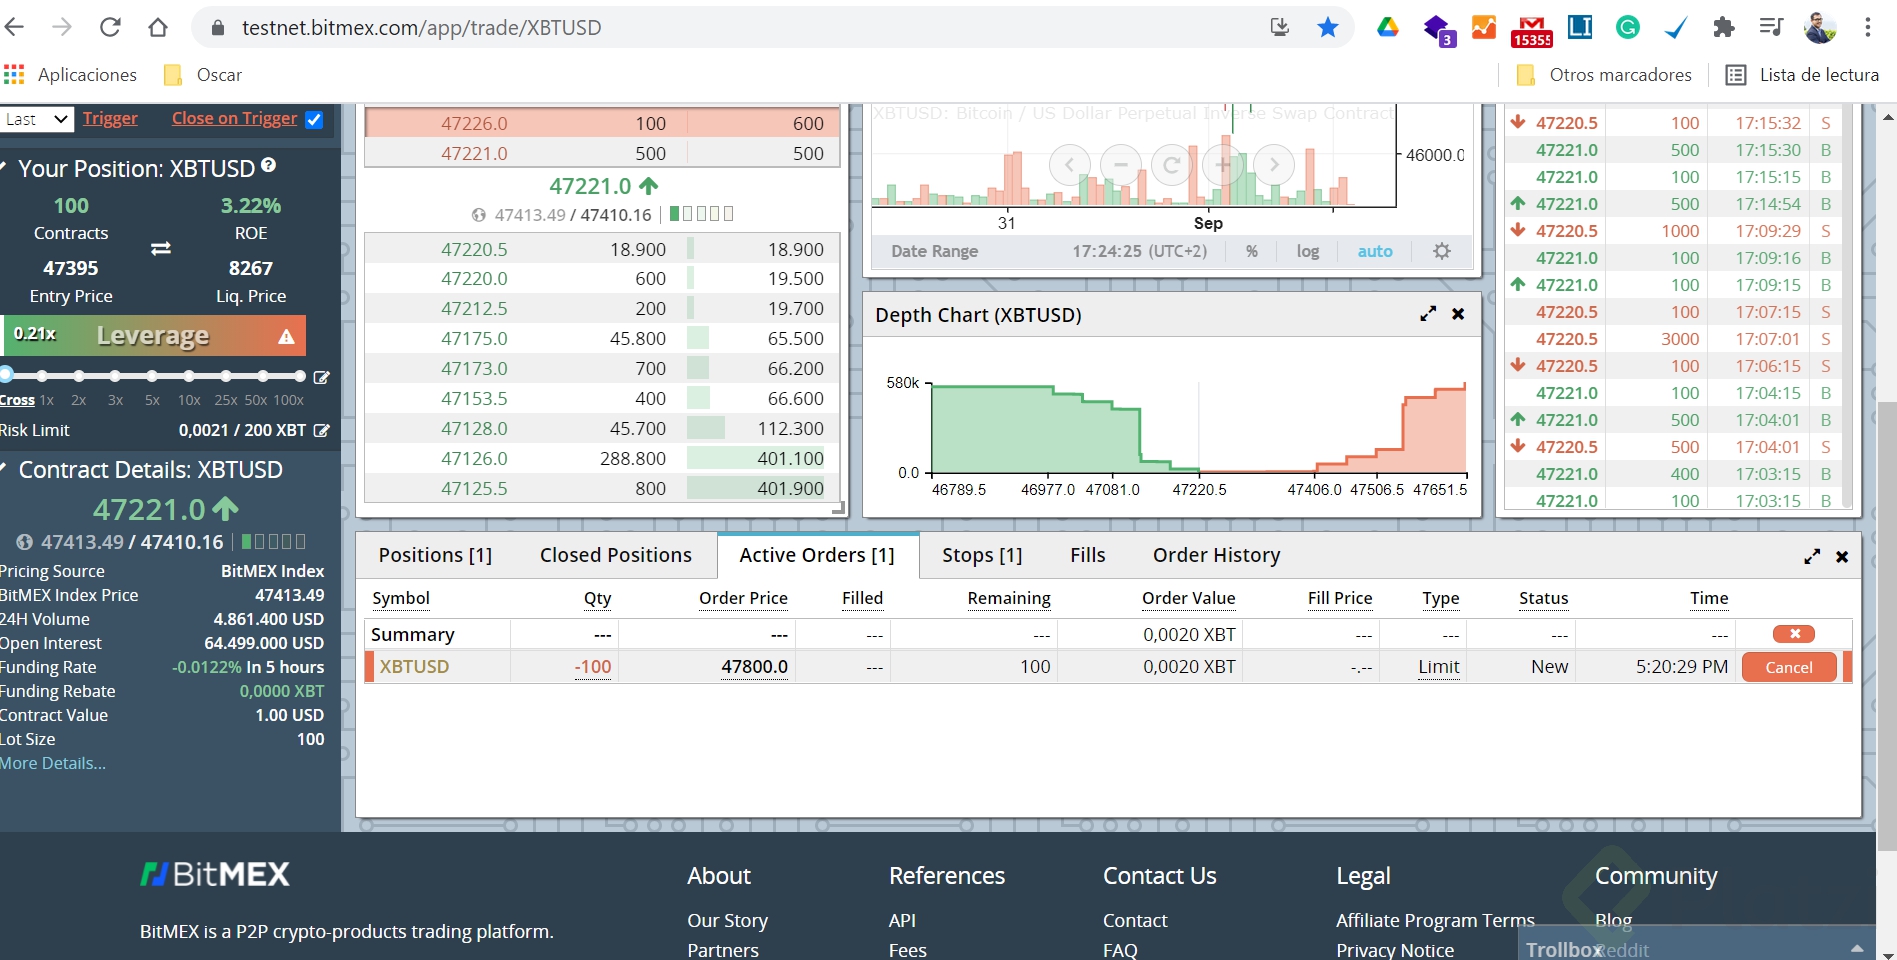This screenshot has height=960, width=1897.
Task: Close the Depth Chart panel
Action: tap(1458, 314)
